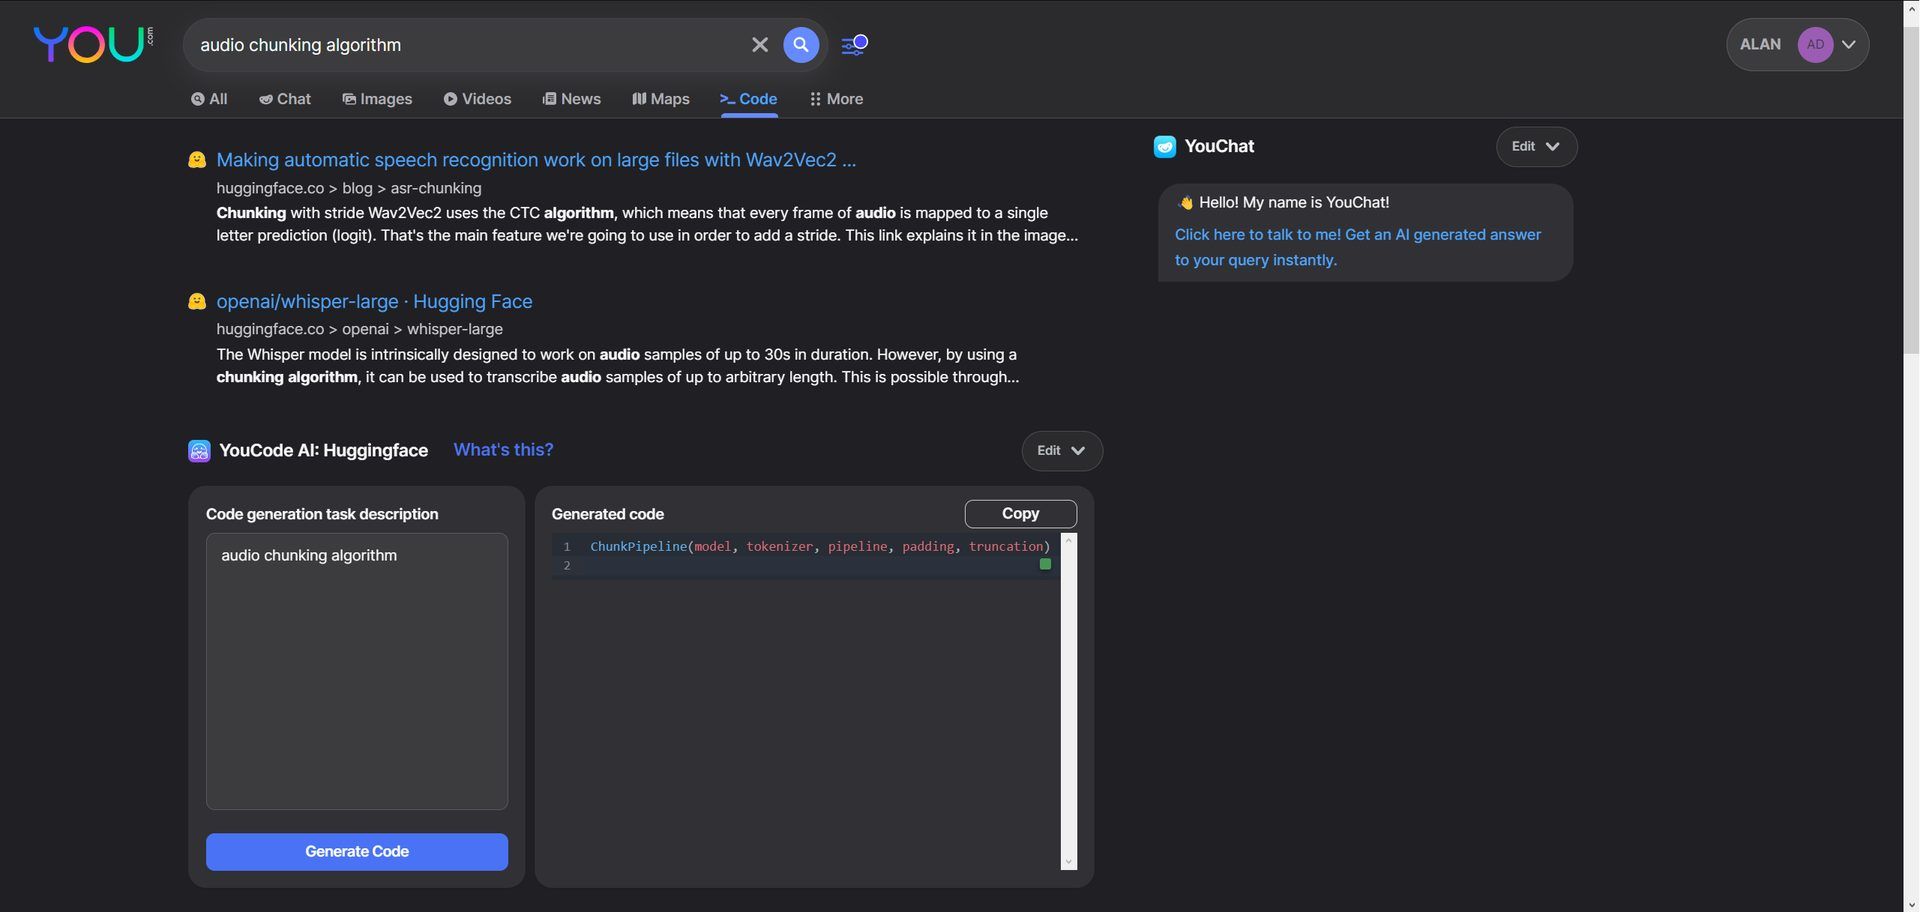Click Hugging Face favicon beside whisper-large result
Viewport: 1920px width, 912px height.
pyautogui.click(x=197, y=301)
